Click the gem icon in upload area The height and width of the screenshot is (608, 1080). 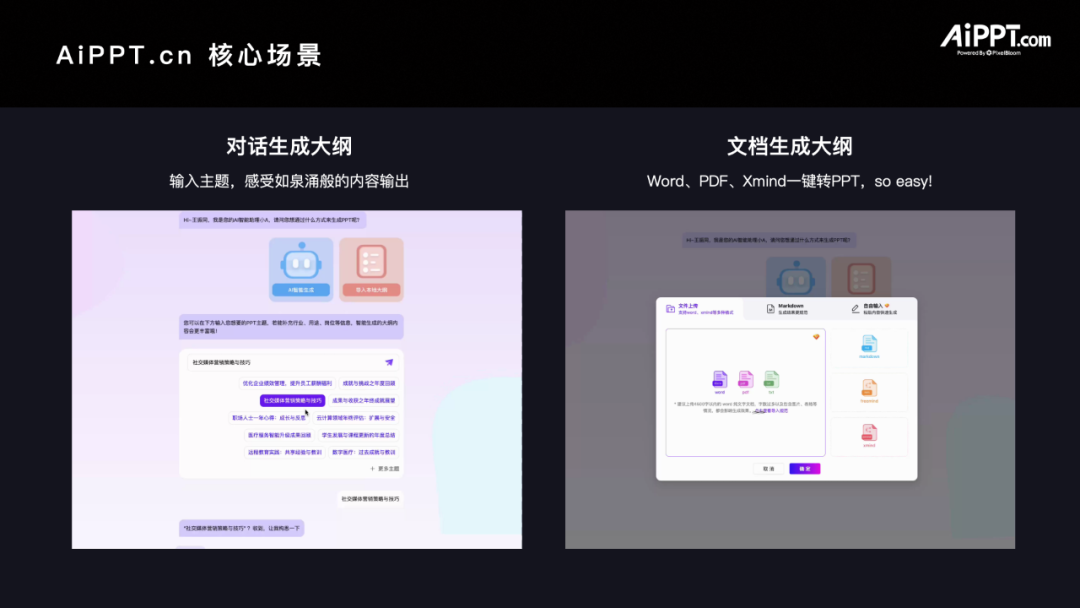pyautogui.click(x=816, y=337)
